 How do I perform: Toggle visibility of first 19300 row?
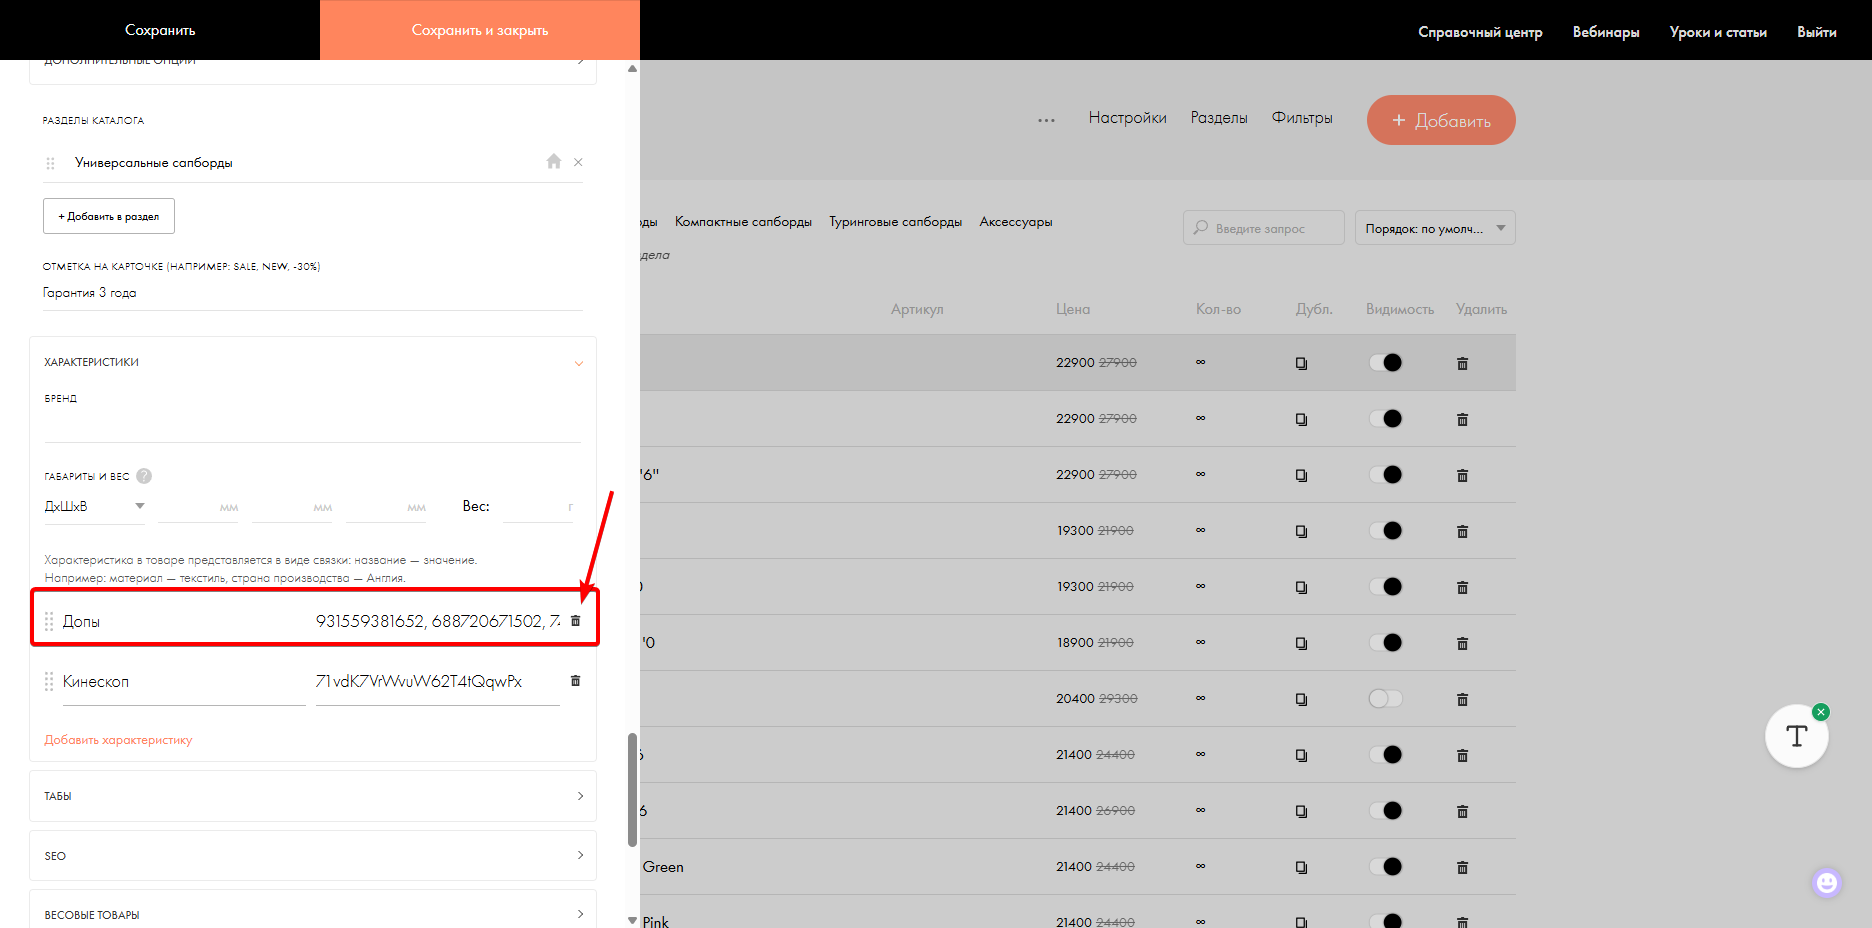coord(1386,531)
